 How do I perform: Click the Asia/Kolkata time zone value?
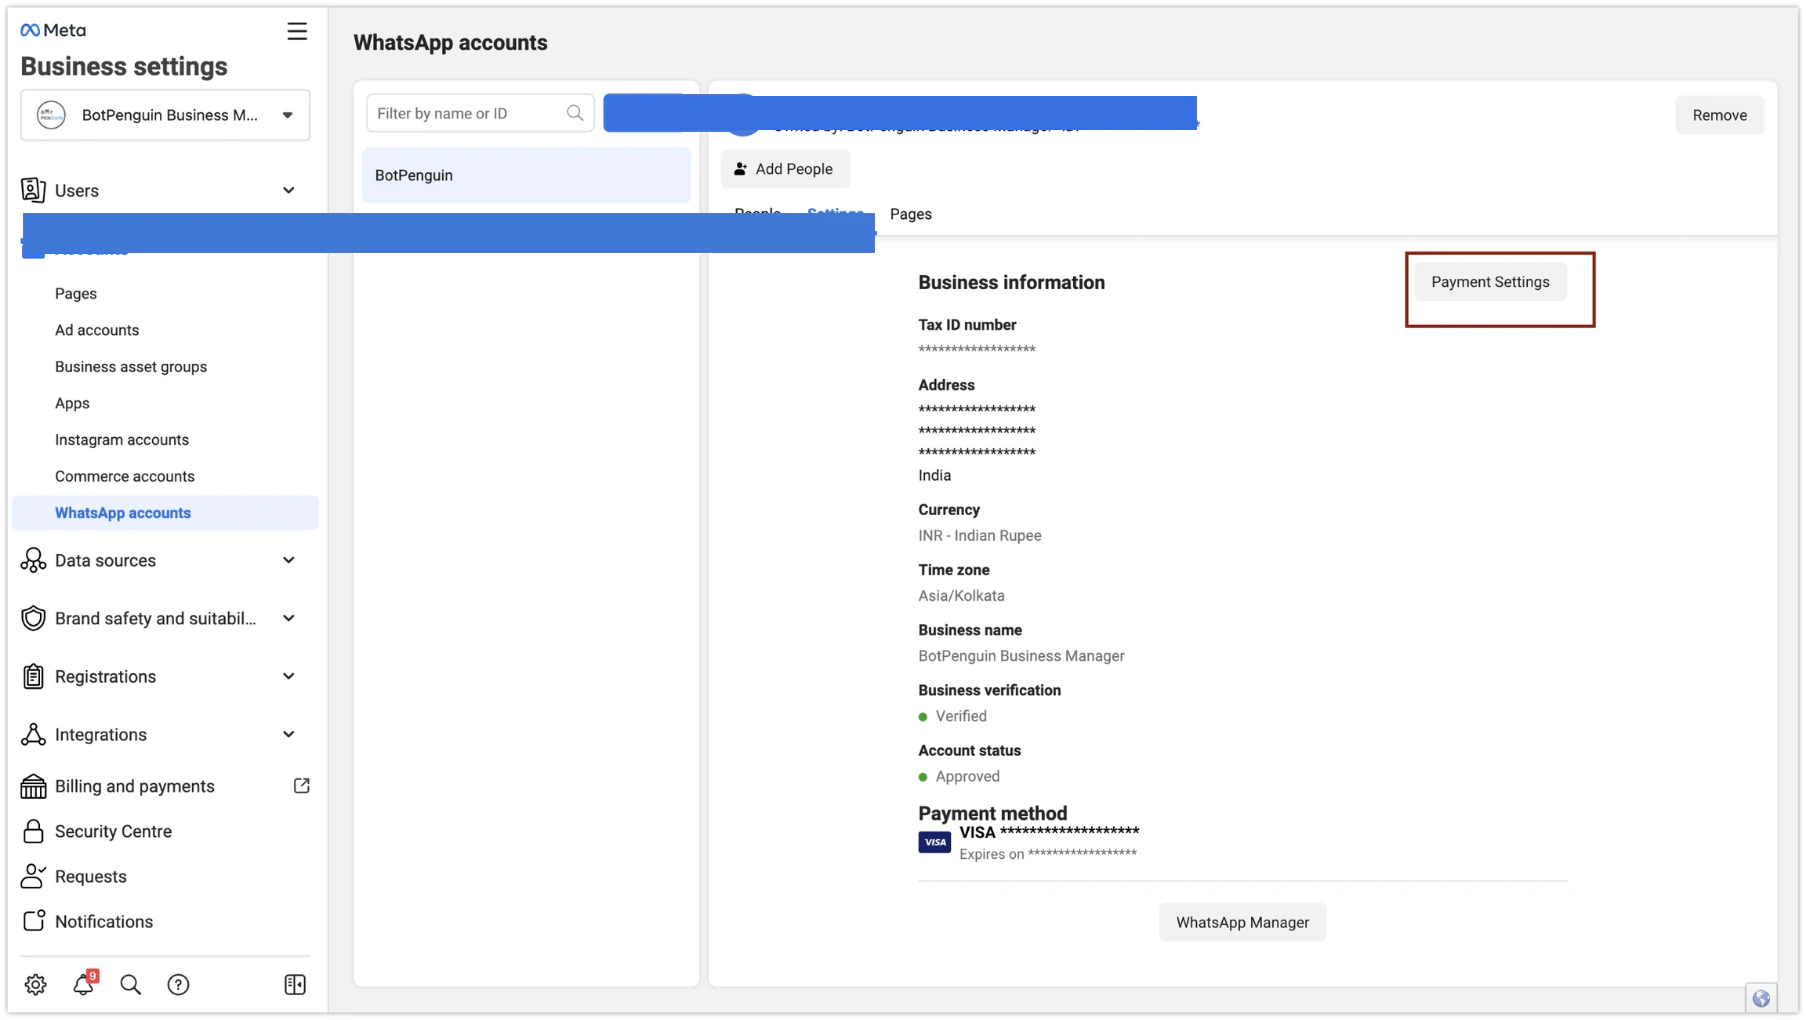tap(961, 595)
